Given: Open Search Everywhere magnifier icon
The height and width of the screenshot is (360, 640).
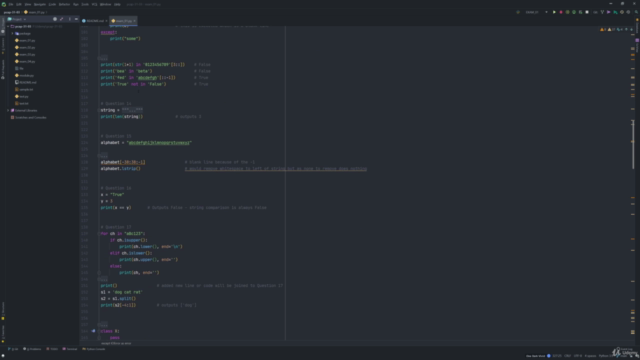Looking at the screenshot, I should pos(636,12).
